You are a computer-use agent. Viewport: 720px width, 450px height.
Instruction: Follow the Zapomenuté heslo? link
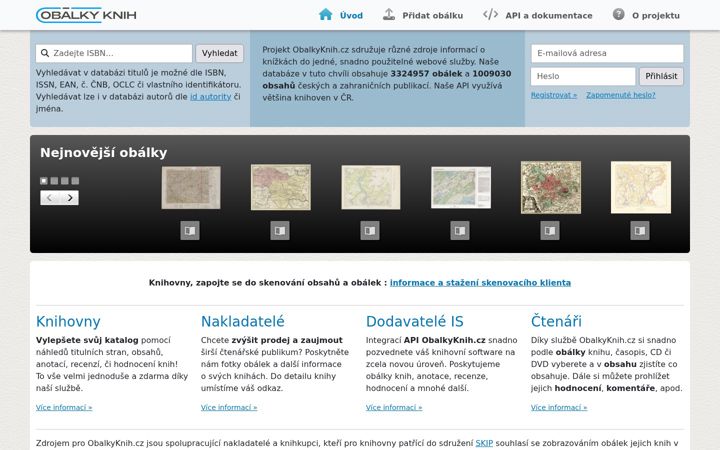[x=620, y=95]
